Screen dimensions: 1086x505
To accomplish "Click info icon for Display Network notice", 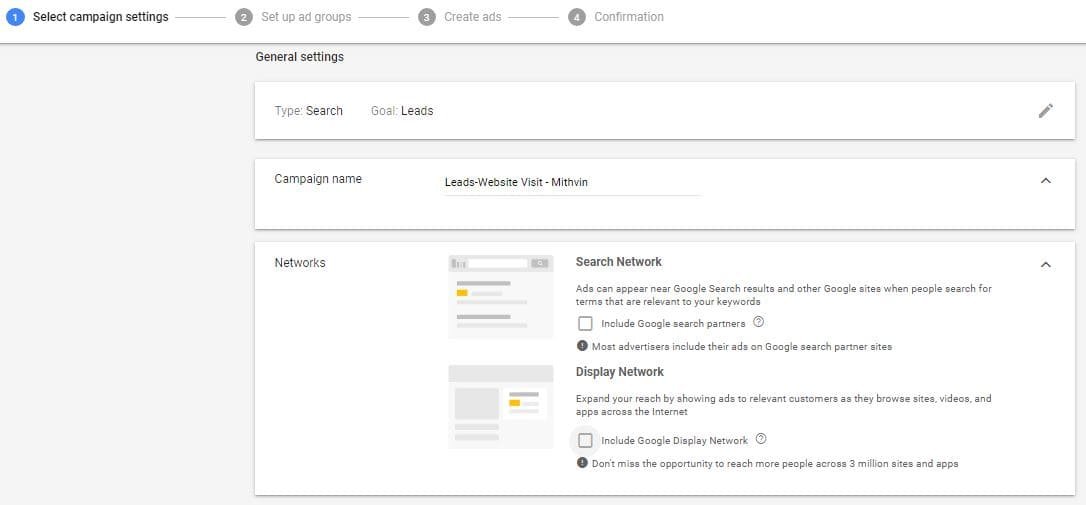I will [x=582, y=463].
